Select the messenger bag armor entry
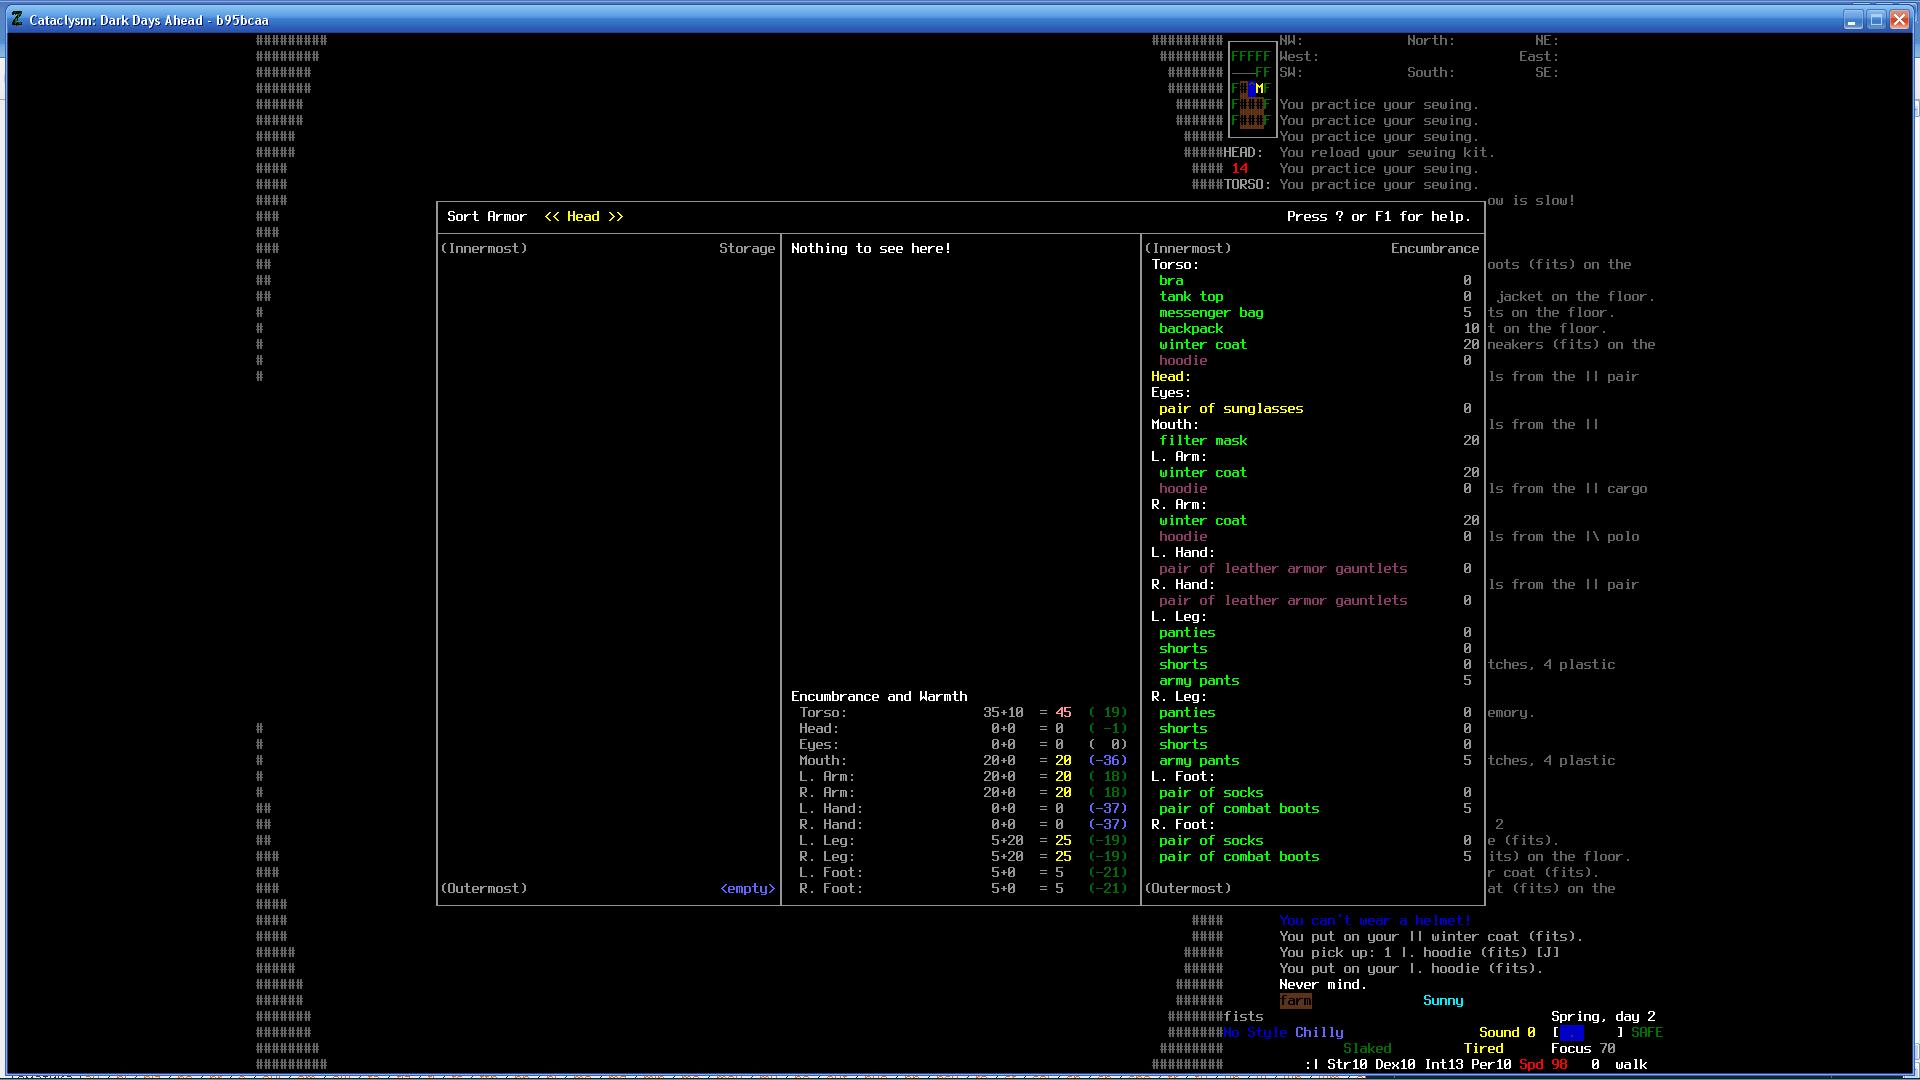Image resolution: width=1920 pixels, height=1080 pixels. pos(1210,313)
